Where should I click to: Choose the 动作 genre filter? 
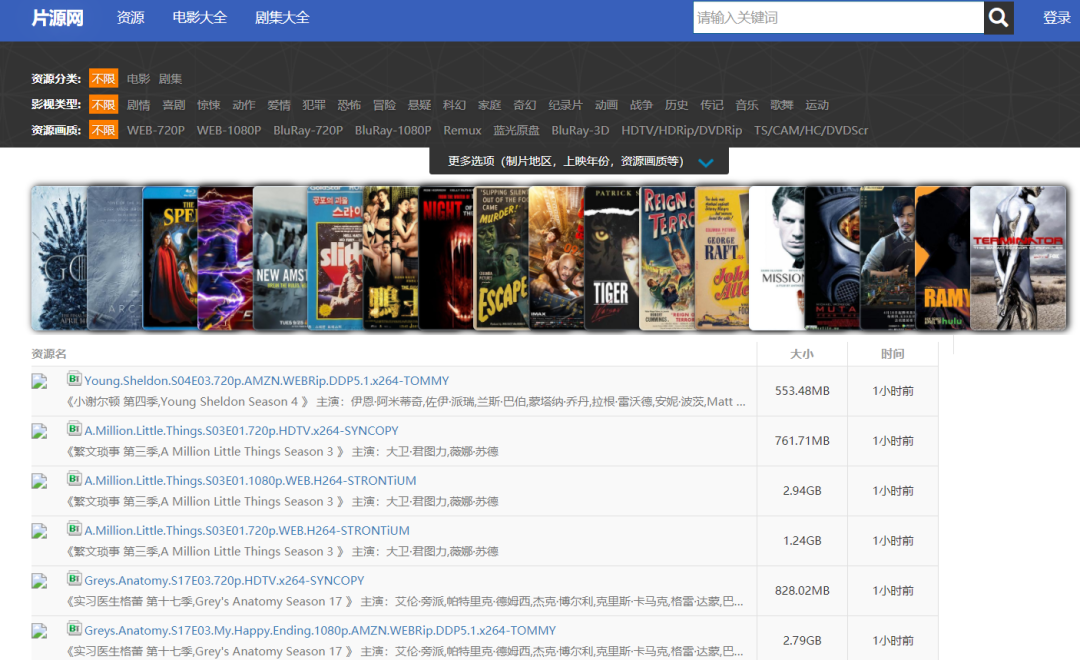tap(244, 105)
